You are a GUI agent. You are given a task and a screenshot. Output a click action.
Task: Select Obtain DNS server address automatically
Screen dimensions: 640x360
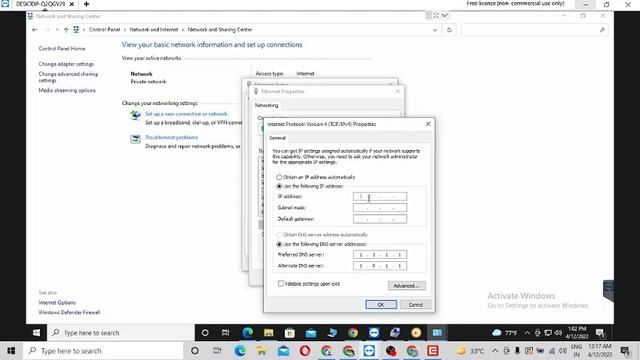(279, 235)
